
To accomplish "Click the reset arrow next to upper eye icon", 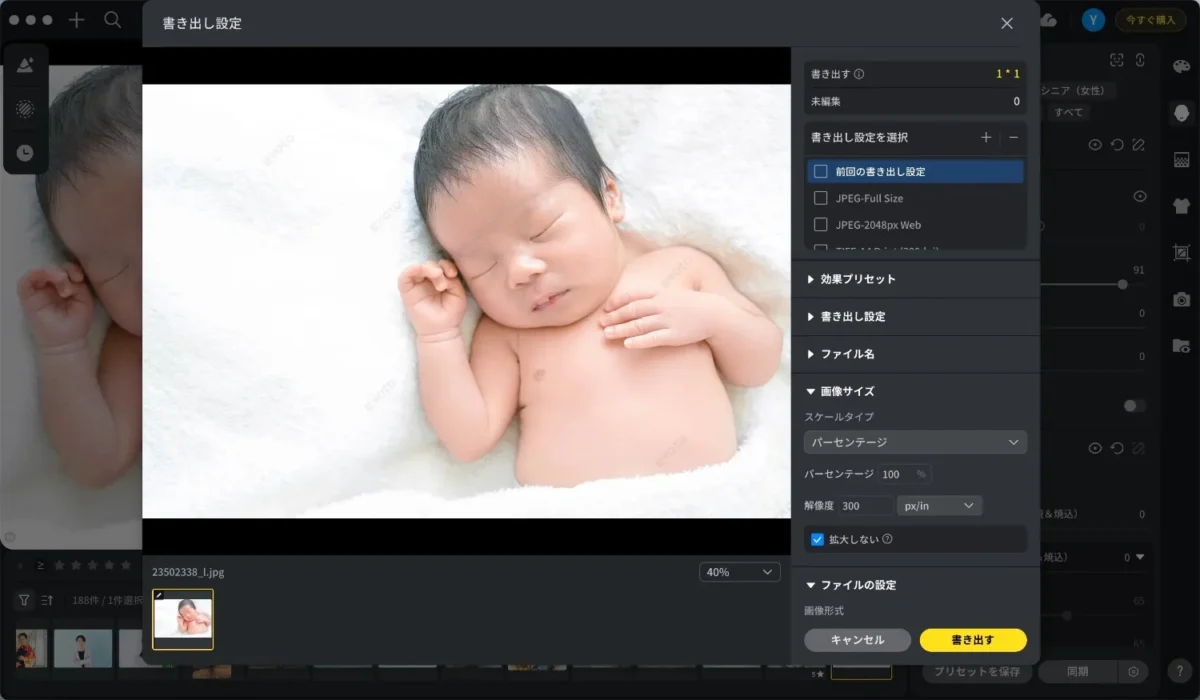I will point(1116,145).
